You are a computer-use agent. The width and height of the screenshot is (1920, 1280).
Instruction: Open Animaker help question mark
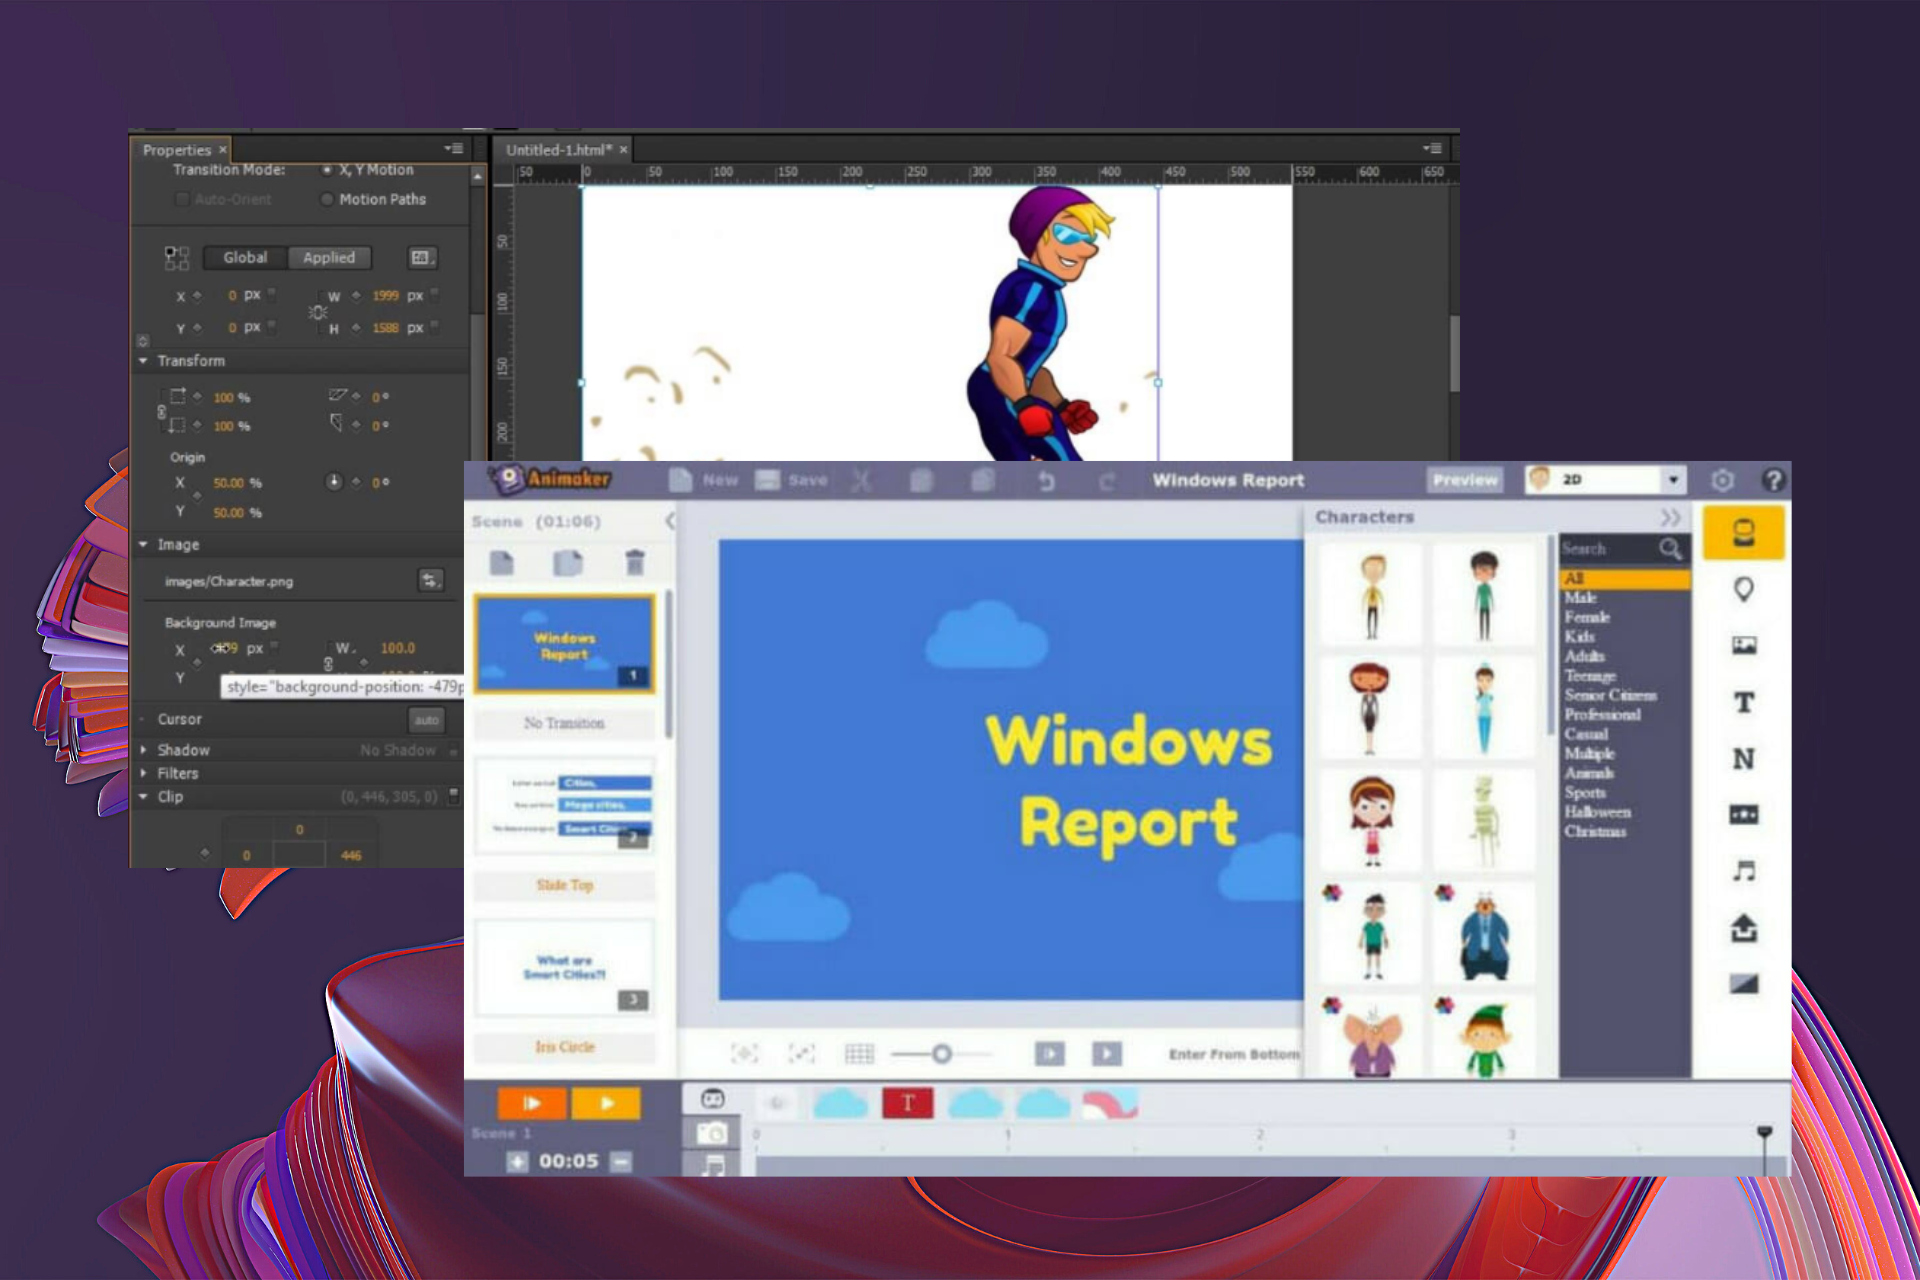point(1772,480)
